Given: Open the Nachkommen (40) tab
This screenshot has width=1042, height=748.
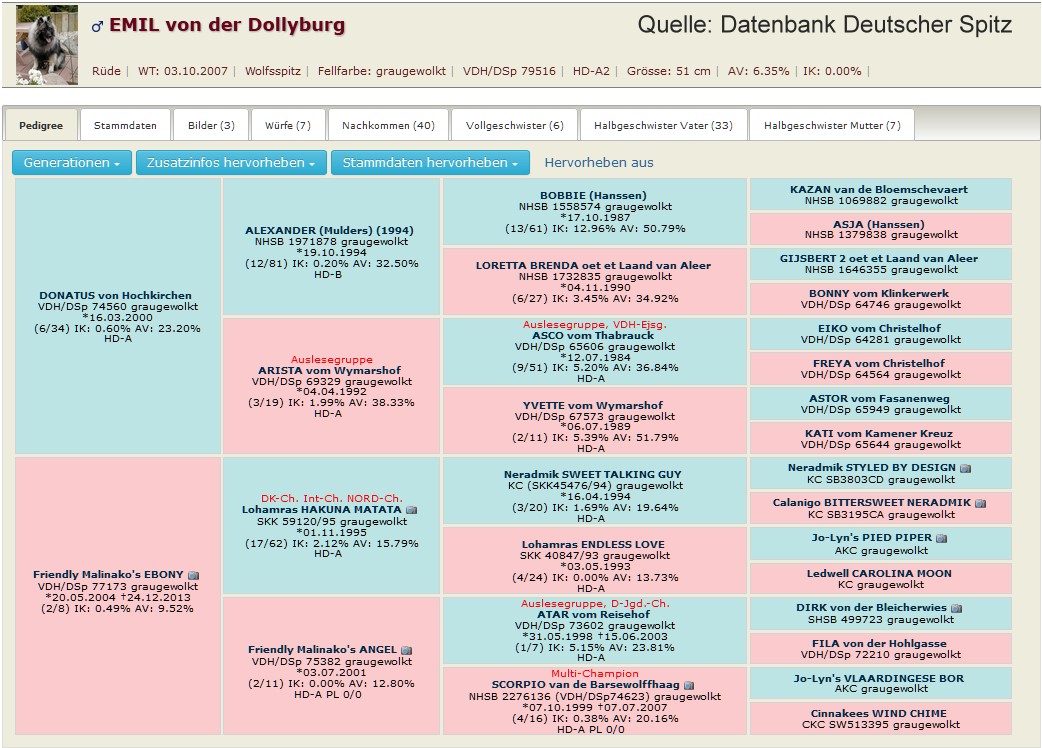Looking at the screenshot, I should [388, 126].
